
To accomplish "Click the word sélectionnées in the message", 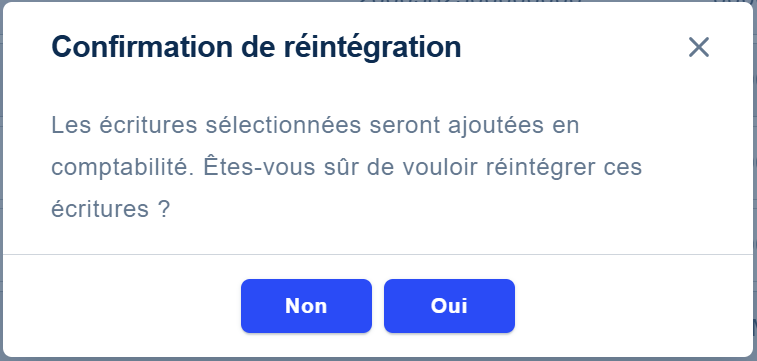I will (283, 125).
